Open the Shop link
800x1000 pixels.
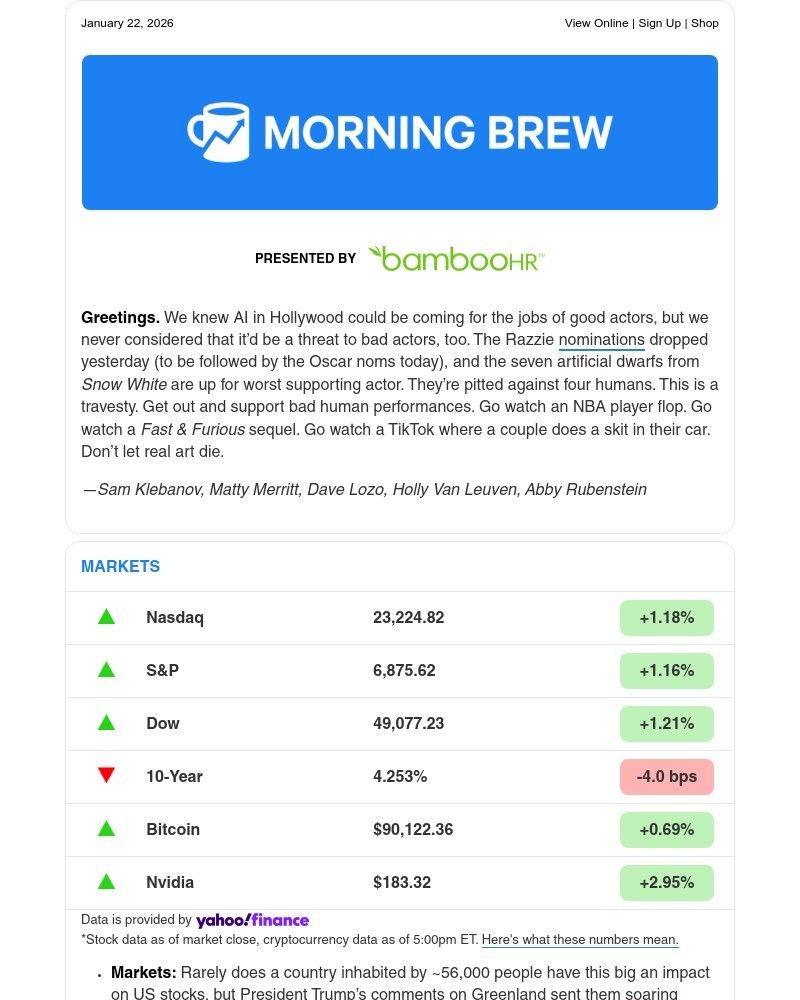[705, 23]
